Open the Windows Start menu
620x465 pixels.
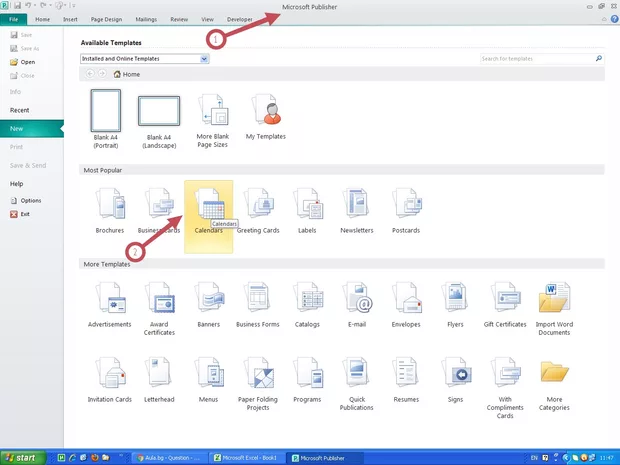click(x=21, y=457)
